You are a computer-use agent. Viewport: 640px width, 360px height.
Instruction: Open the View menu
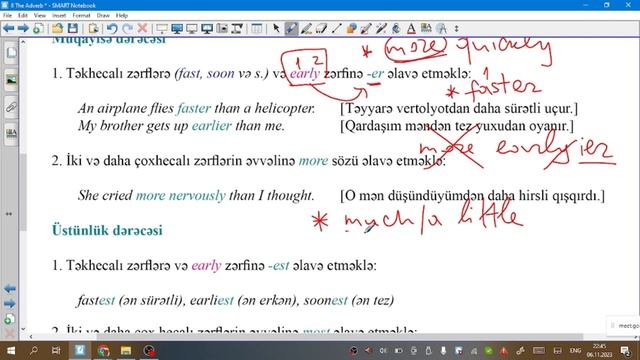pos(40,16)
